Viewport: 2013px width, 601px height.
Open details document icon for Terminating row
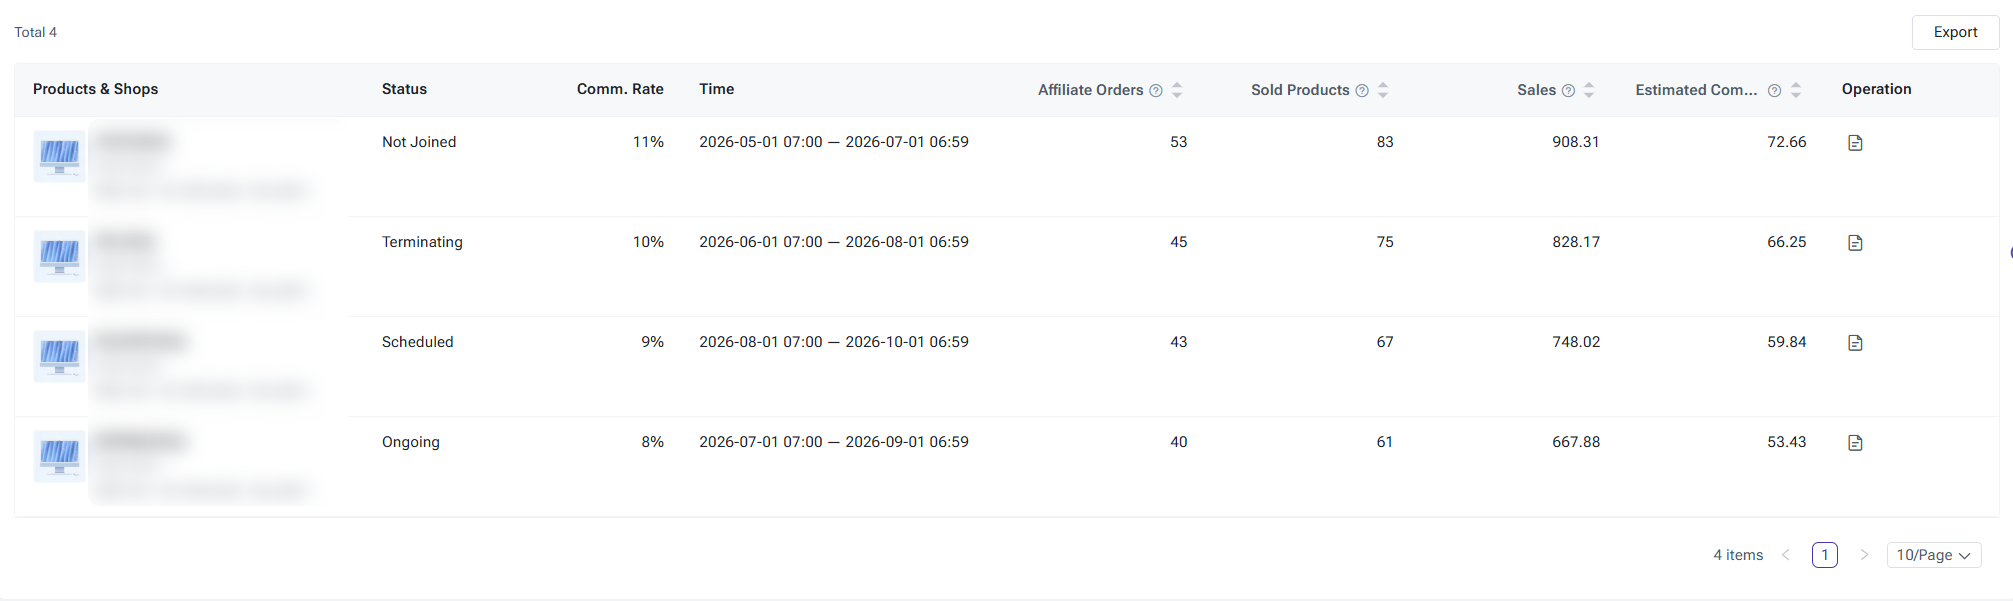[x=1855, y=243]
